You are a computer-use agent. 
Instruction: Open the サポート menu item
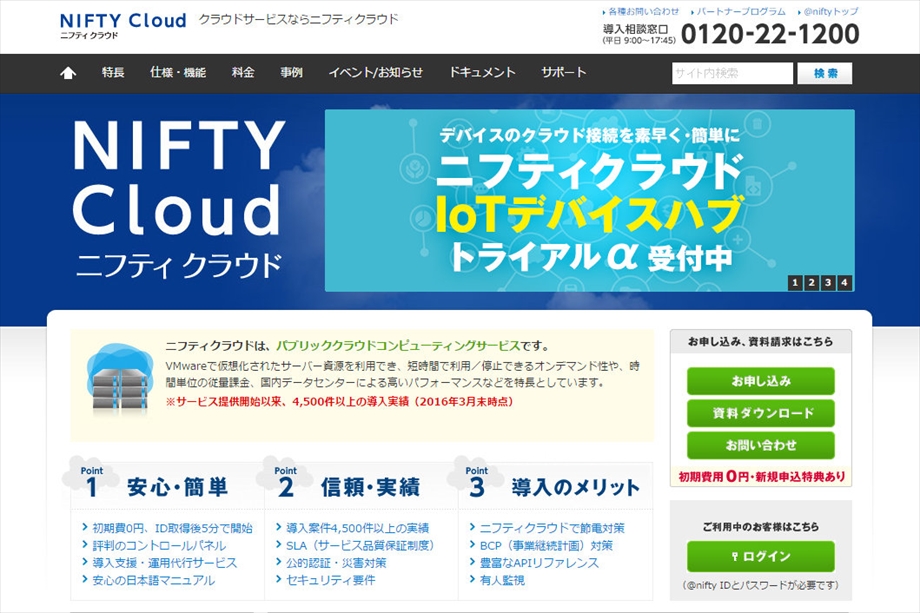(x=563, y=72)
